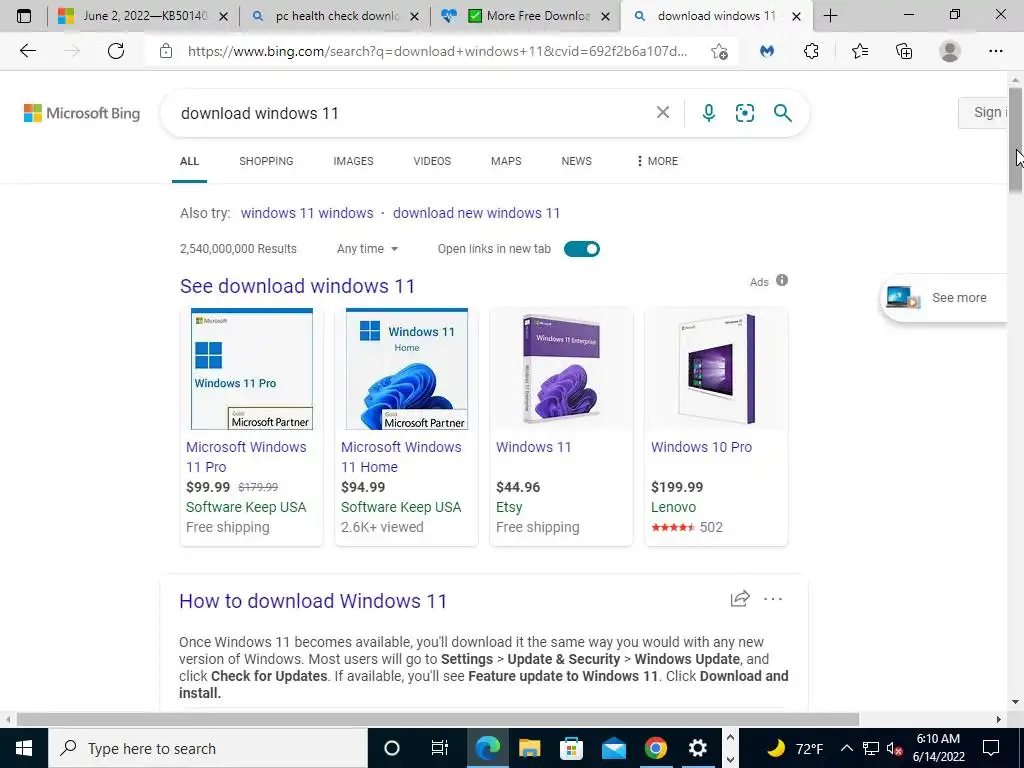This screenshot has width=1024, height=768.
Task: Click Windows 10 Pro box image
Action: pos(716,369)
